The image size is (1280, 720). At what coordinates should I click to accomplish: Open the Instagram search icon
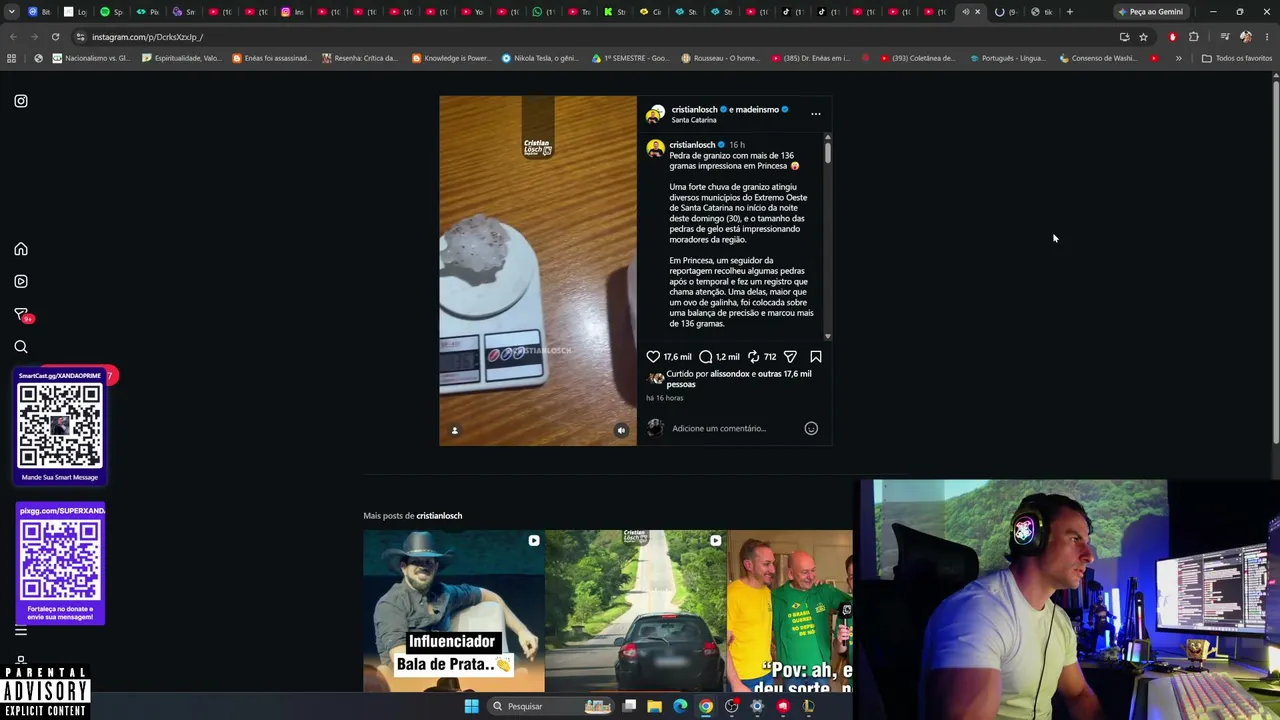coord(21,347)
